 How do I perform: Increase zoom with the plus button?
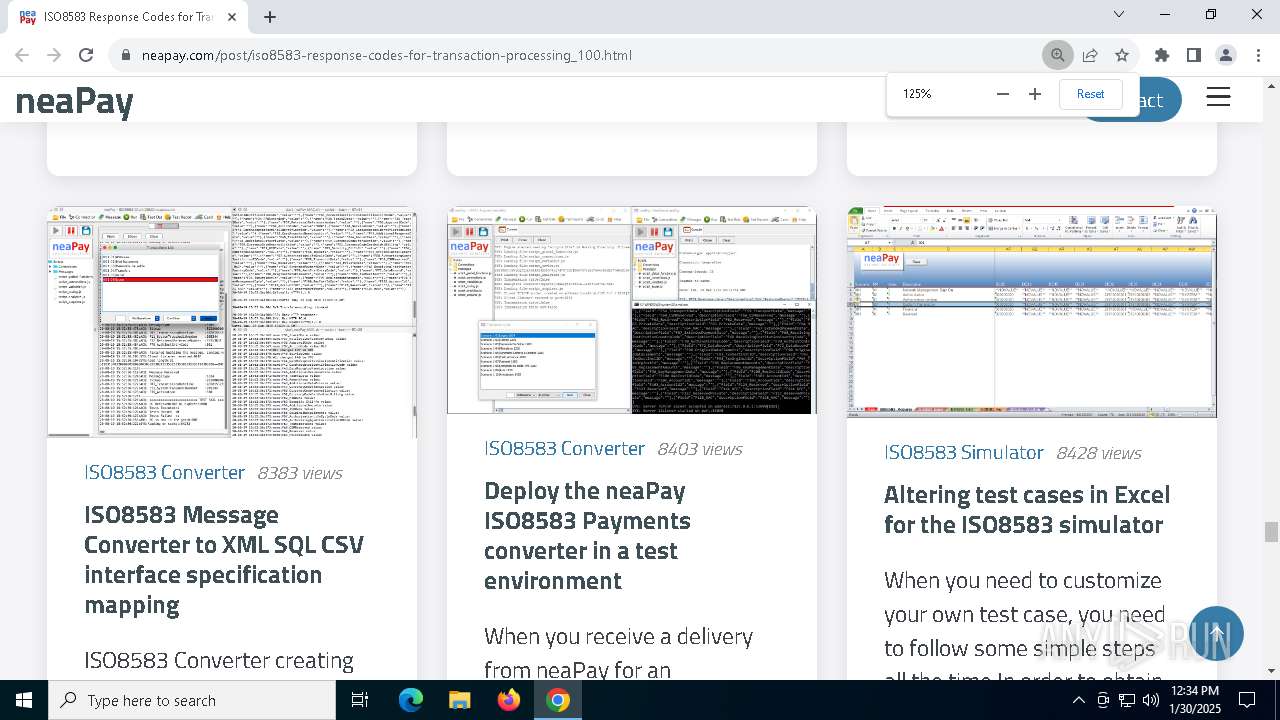point(1035,94)
